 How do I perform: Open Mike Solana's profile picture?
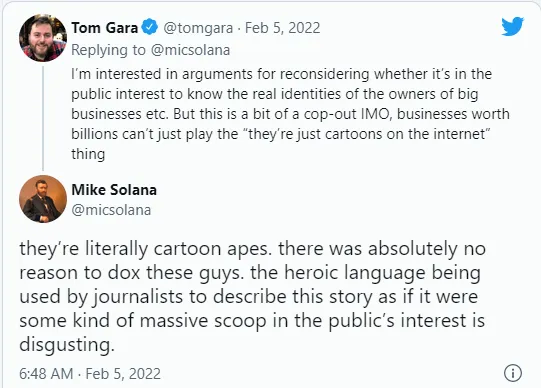(43, 199)
